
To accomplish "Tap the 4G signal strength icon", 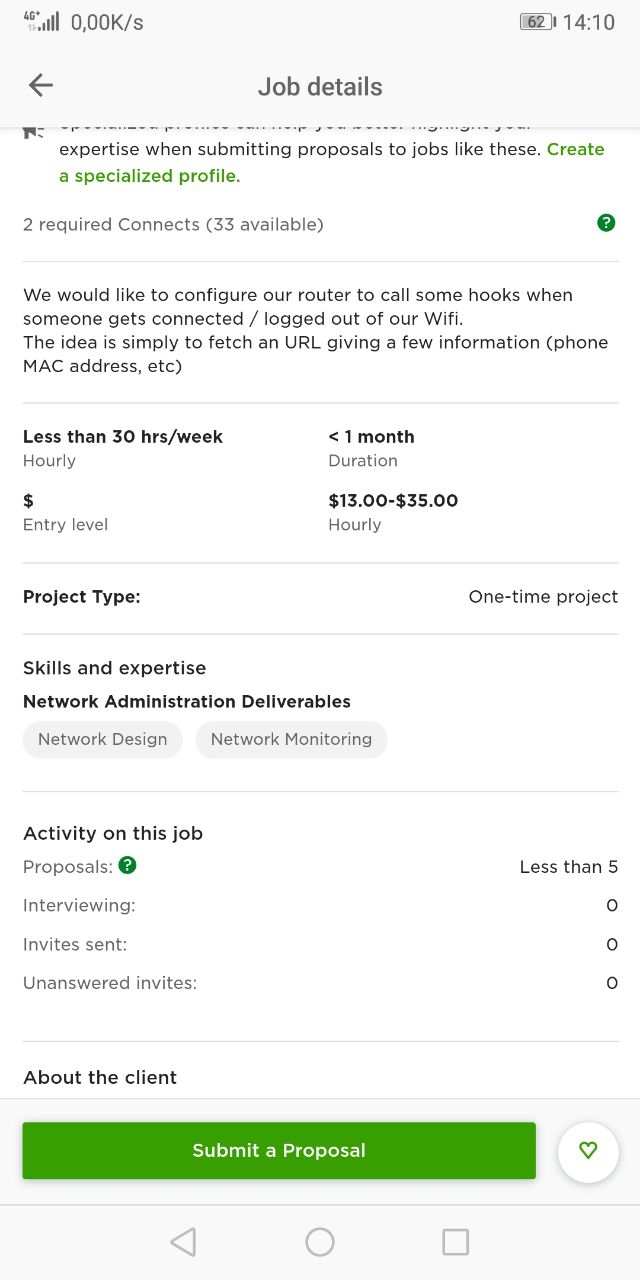I will pyautogui.click(x=41, y=21).
